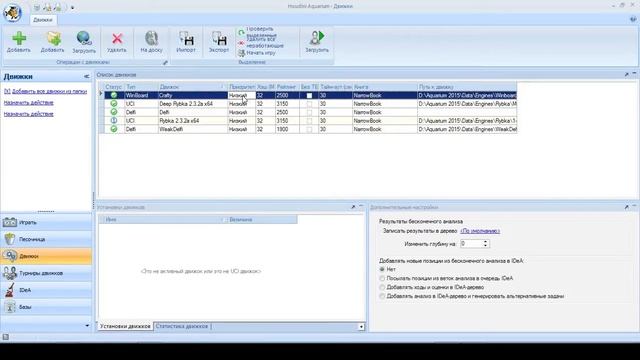Screen dimensions: 640x360
Task: Click the По умолчанию link
Action: (480, 231)
